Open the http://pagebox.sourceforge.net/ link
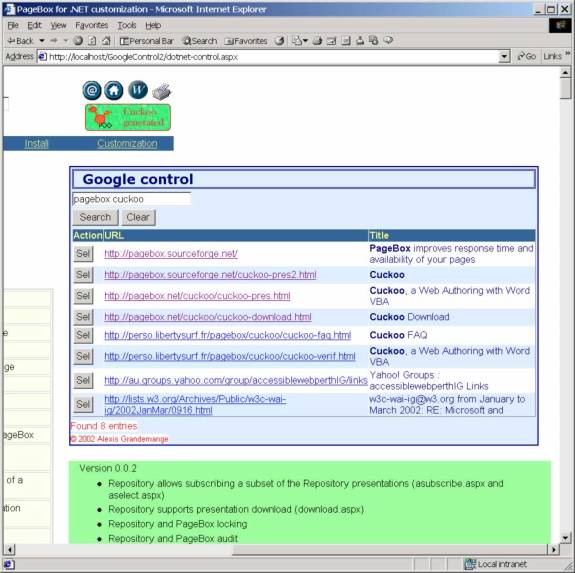 pos(171,254)
